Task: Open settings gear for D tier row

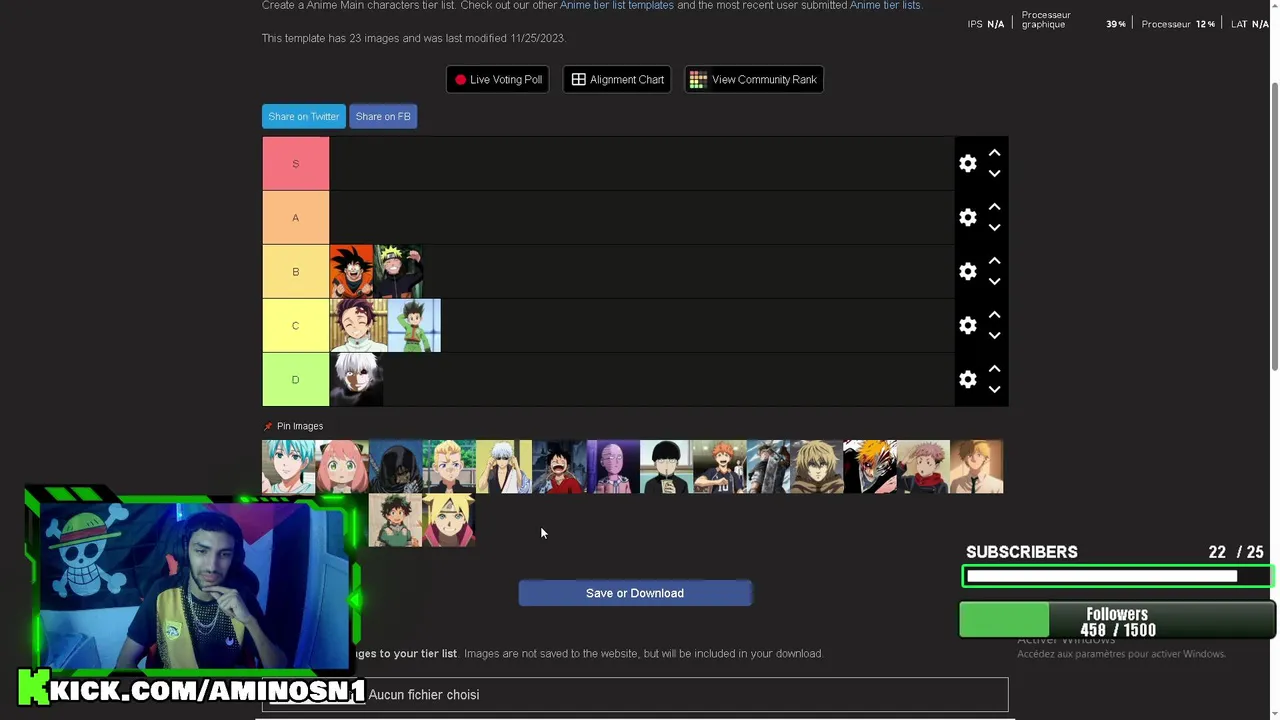Action: [x=967, y=379]
